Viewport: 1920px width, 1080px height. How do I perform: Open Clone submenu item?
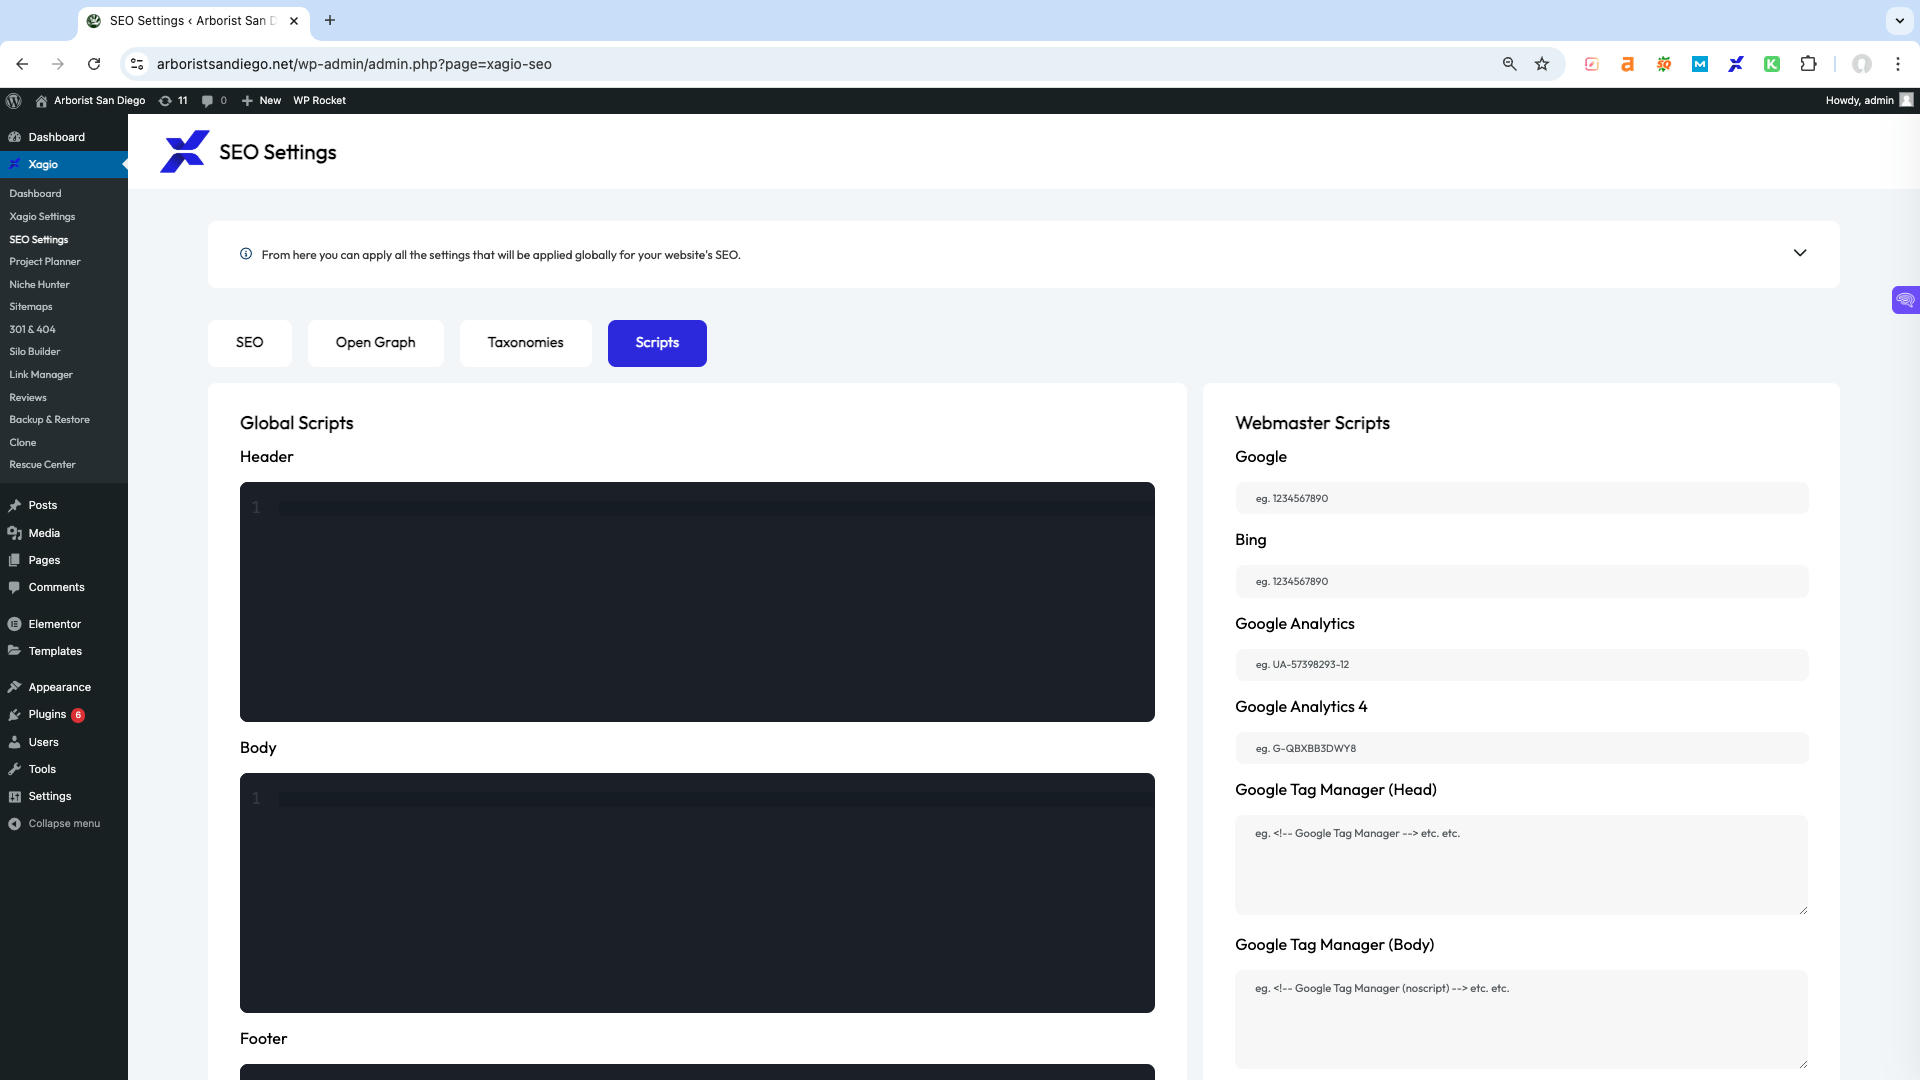(23, 443)
